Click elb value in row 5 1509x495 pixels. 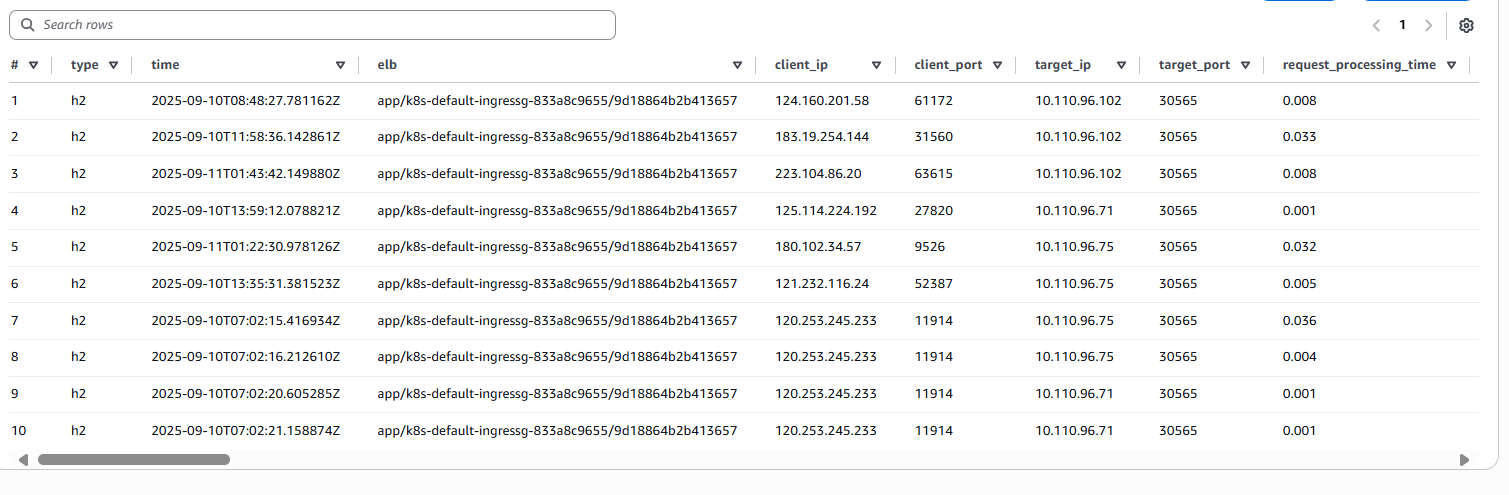point(557,247)
